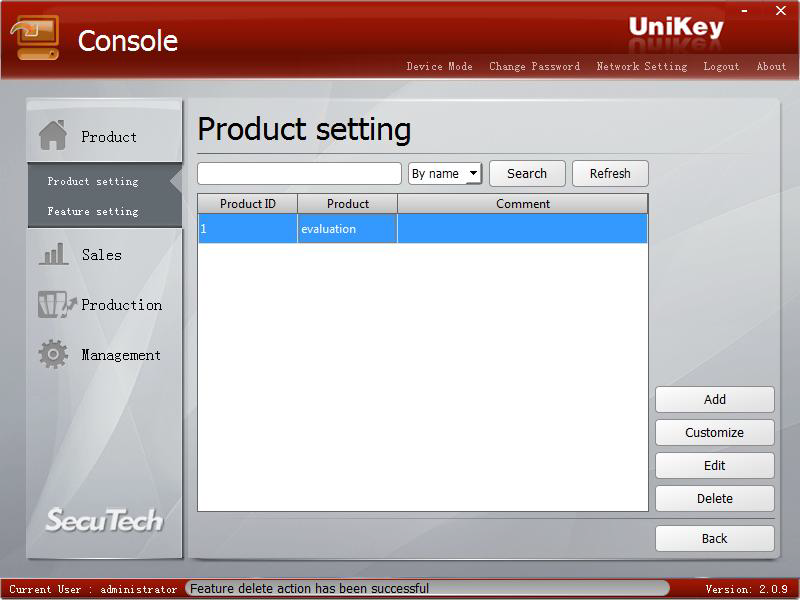Sort by Comment column header
Image resolution: width=800 pixels, height=600 pixels.
pyautogui.click(x=522, y=204)
